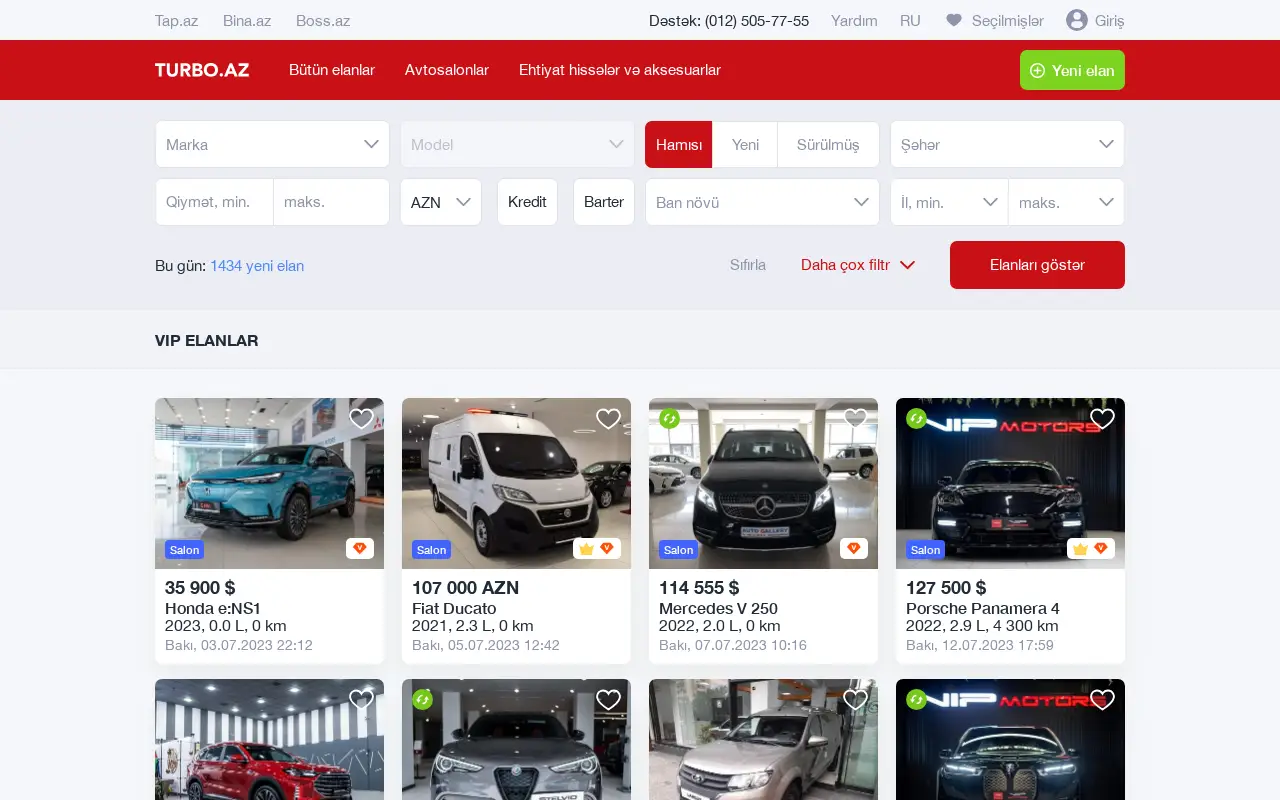Click the plus icon on Yeni elan
This screenshot has width=1280, height=800.
pos(1037,70)
